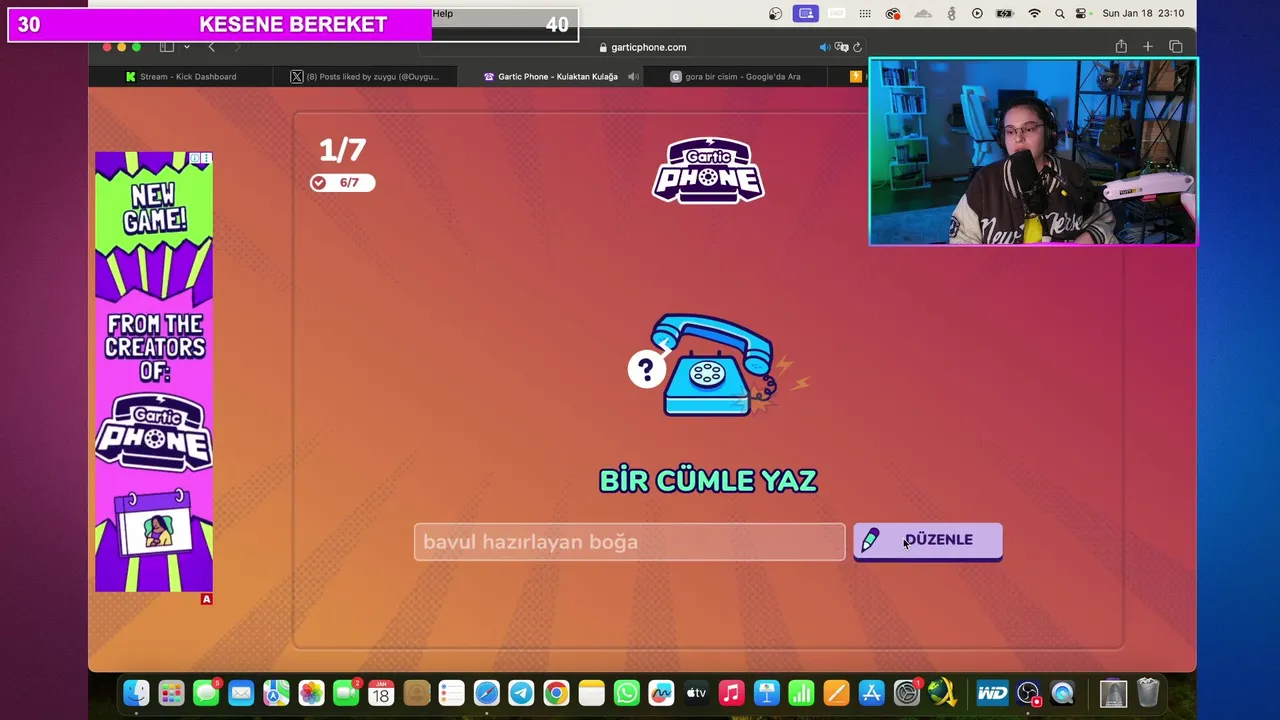The image size is (1280, 720).
Task: Go back in Safari
Action: coord(211,47)
